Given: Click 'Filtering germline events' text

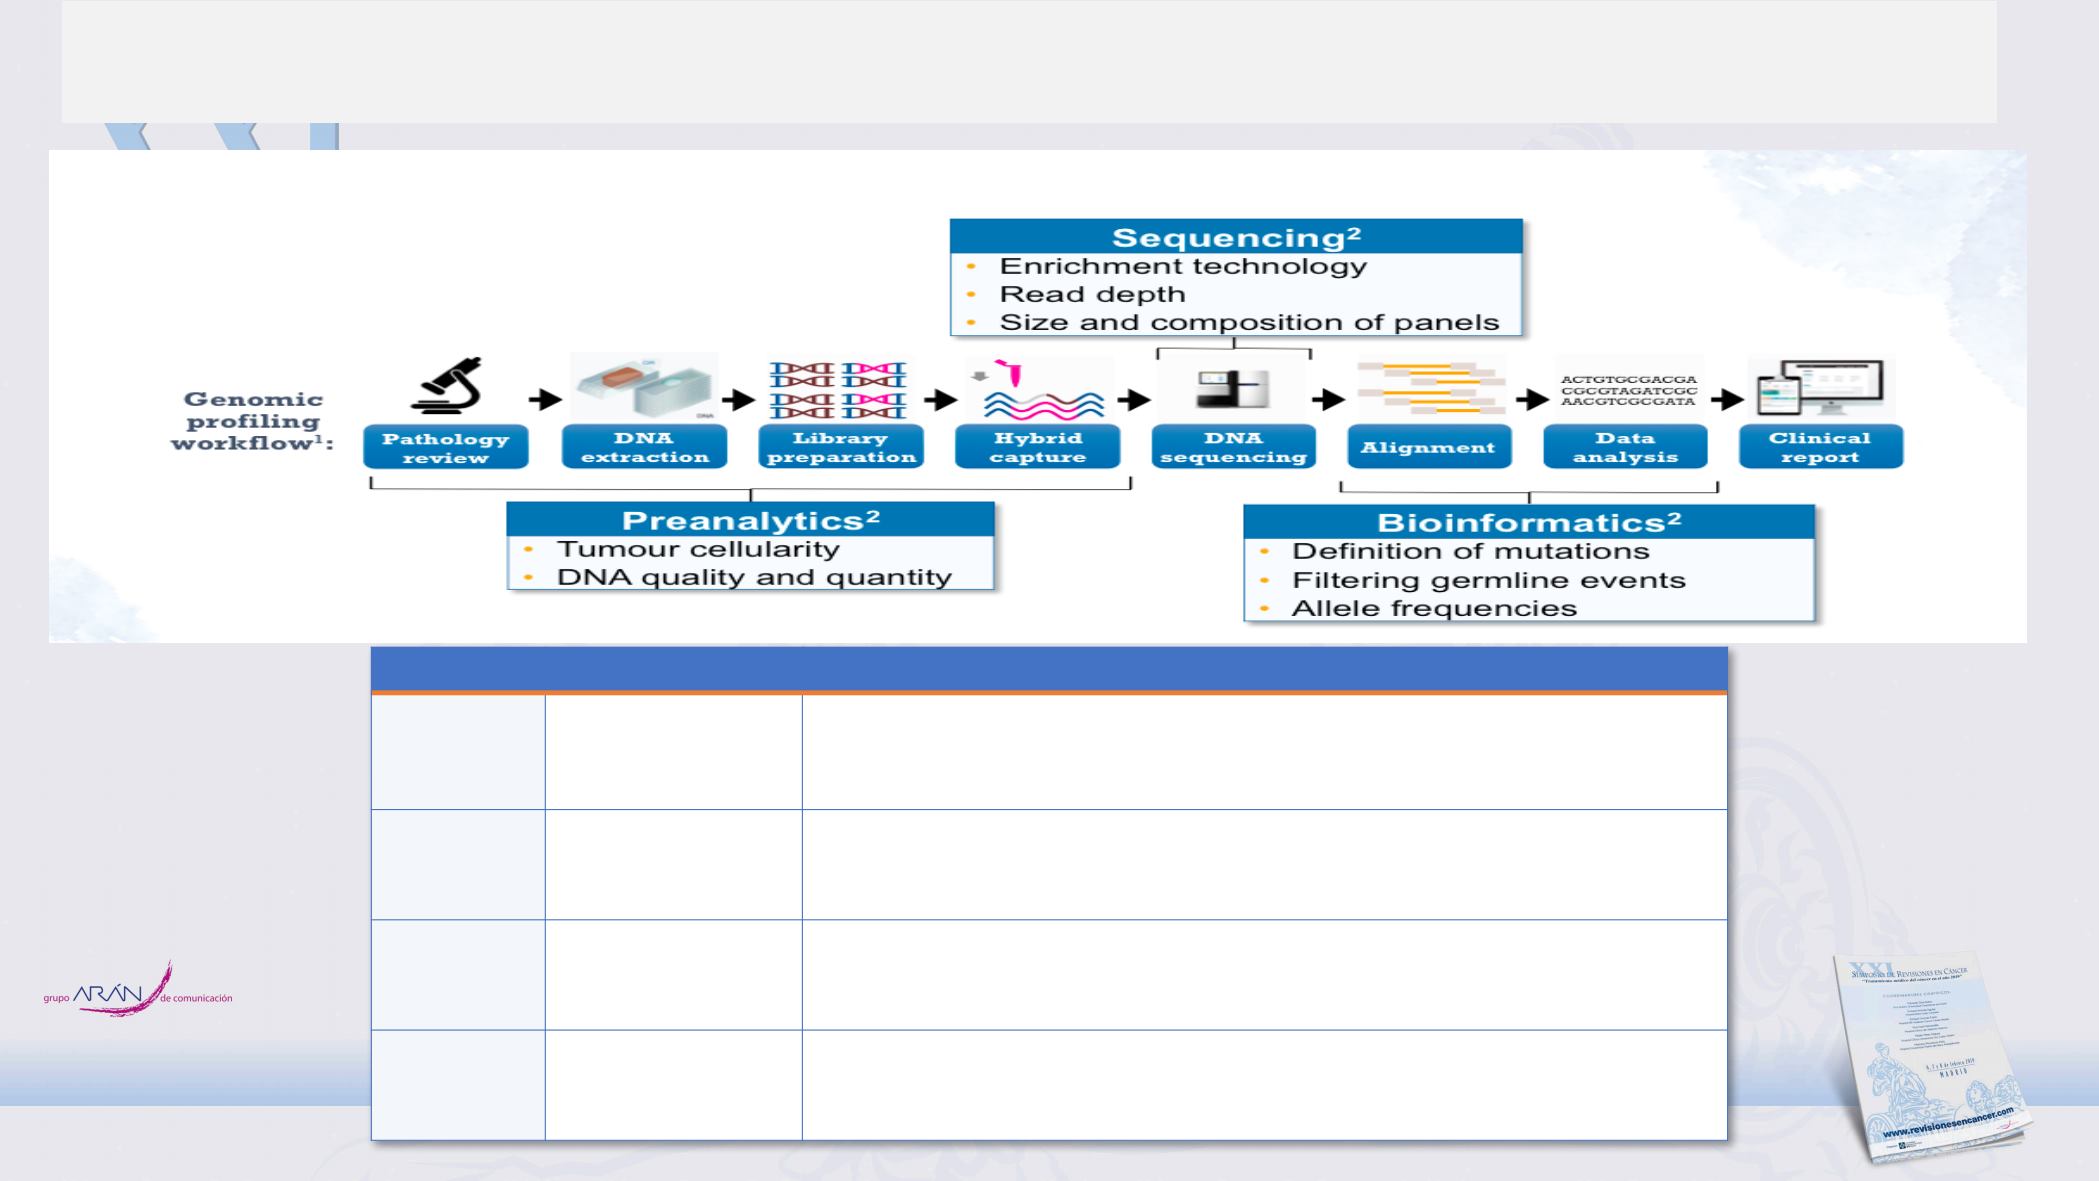Looking at the screenshot, I should [1488, 580].
